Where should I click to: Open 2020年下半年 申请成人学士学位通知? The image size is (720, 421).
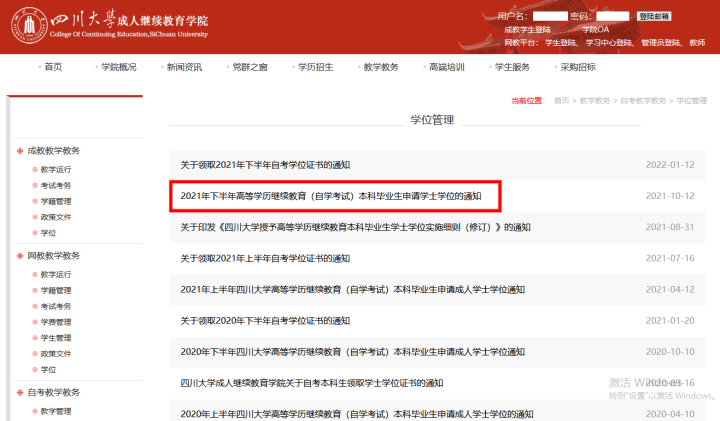pos(353,352)
